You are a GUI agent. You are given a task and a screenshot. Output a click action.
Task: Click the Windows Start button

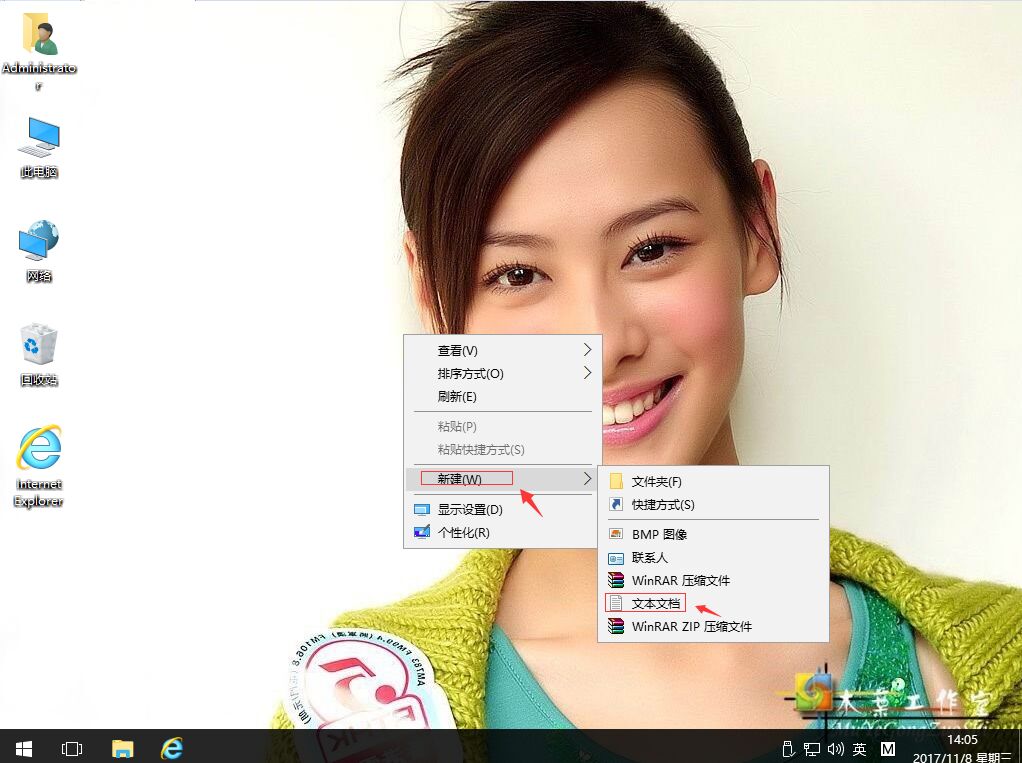22,747
